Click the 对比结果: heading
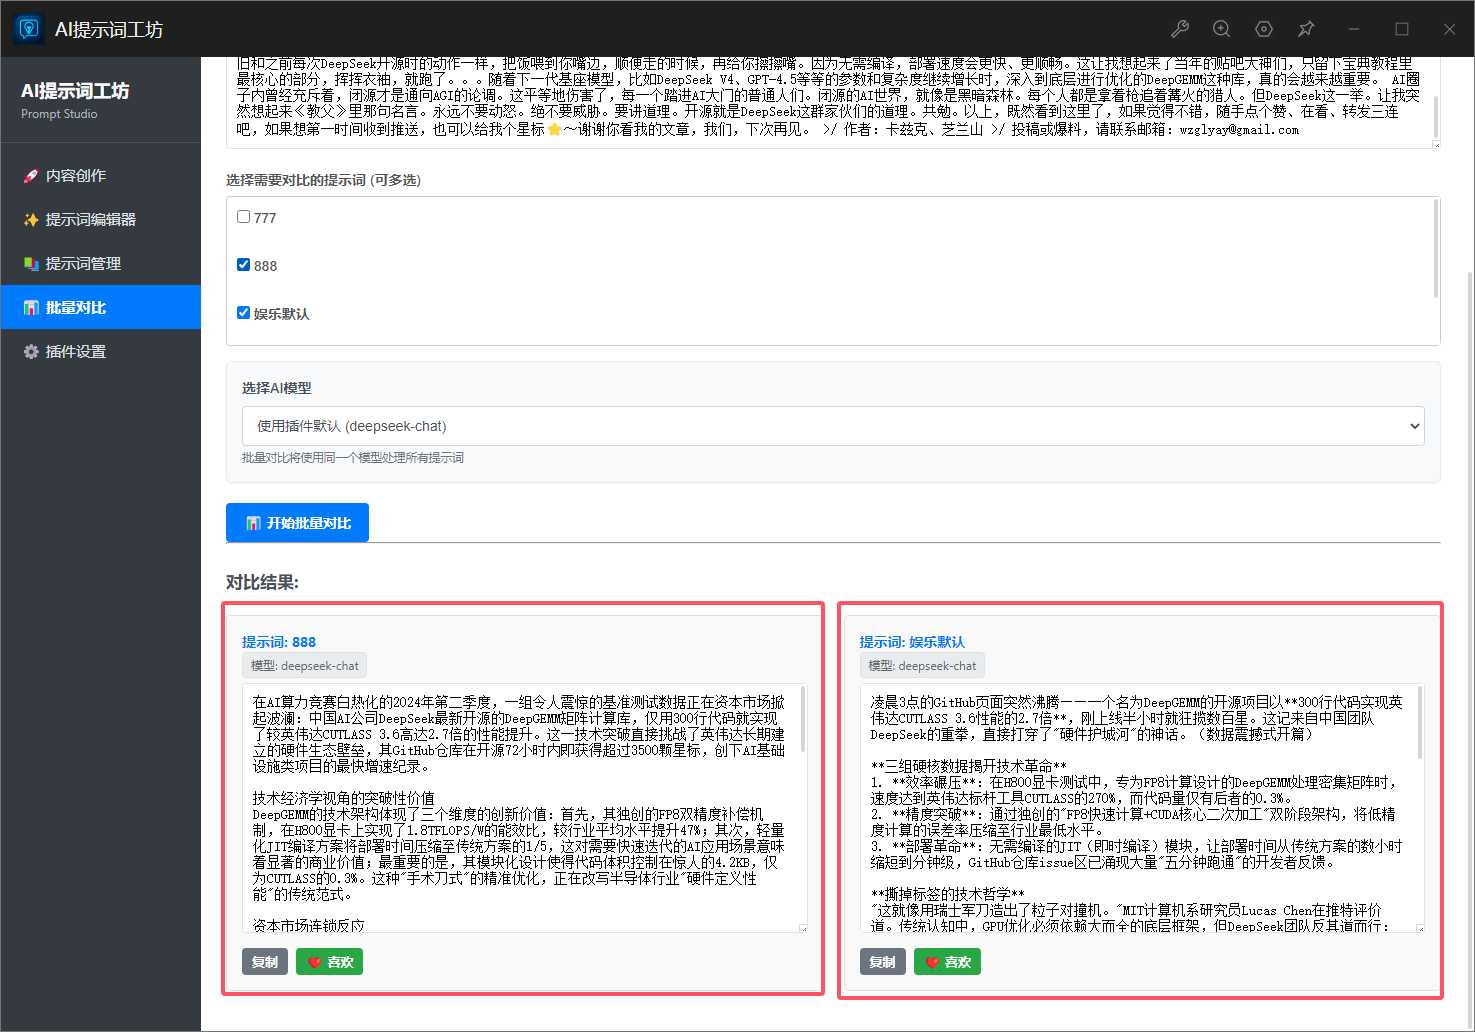The width and height of the screenshot is (1475, 1032). pos(262,582)
